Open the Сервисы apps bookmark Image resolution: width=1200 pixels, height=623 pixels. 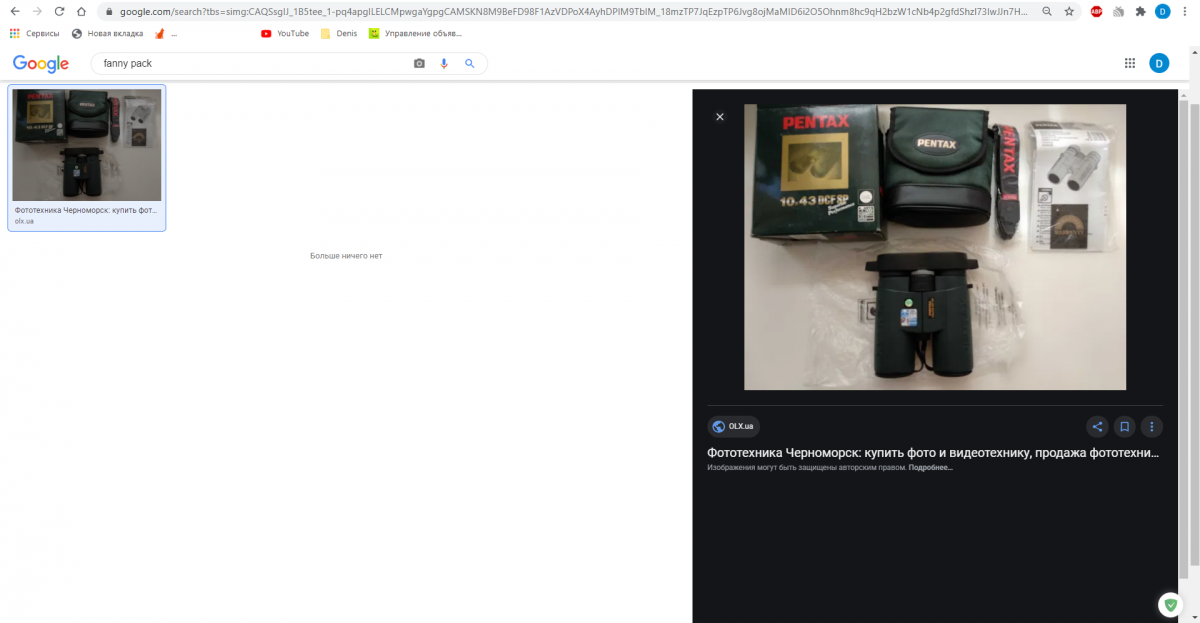(34, 33)
